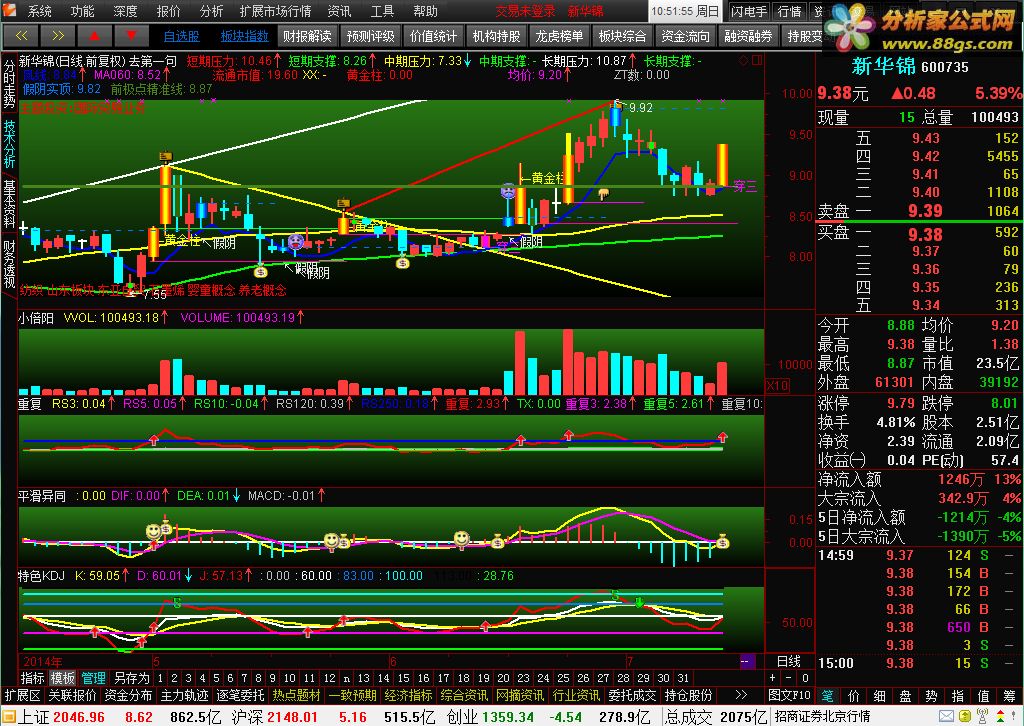
Task: Click the green S marker on KDJ peak
Action: pyautogui.click(x=615, y=595)
